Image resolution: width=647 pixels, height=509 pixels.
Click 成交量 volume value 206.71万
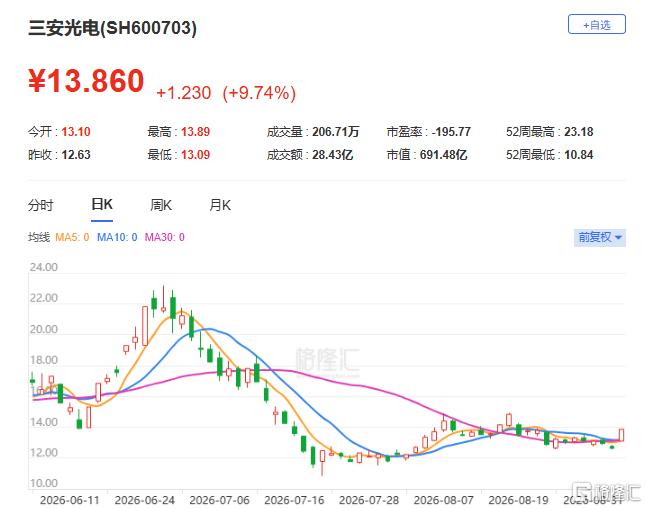pyautogui.click(x=335, y=132)
